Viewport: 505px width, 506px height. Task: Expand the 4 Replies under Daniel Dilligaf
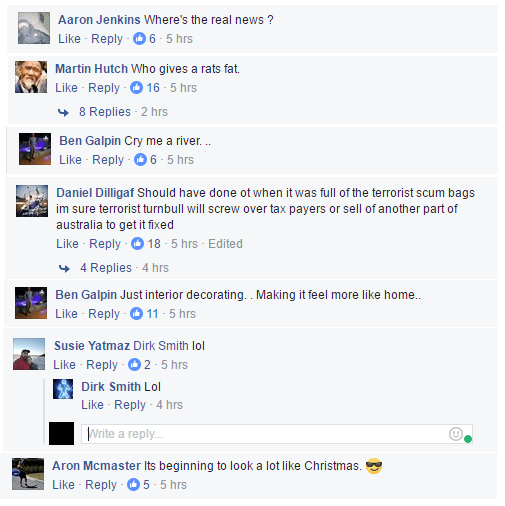click(x=106, y=268)
